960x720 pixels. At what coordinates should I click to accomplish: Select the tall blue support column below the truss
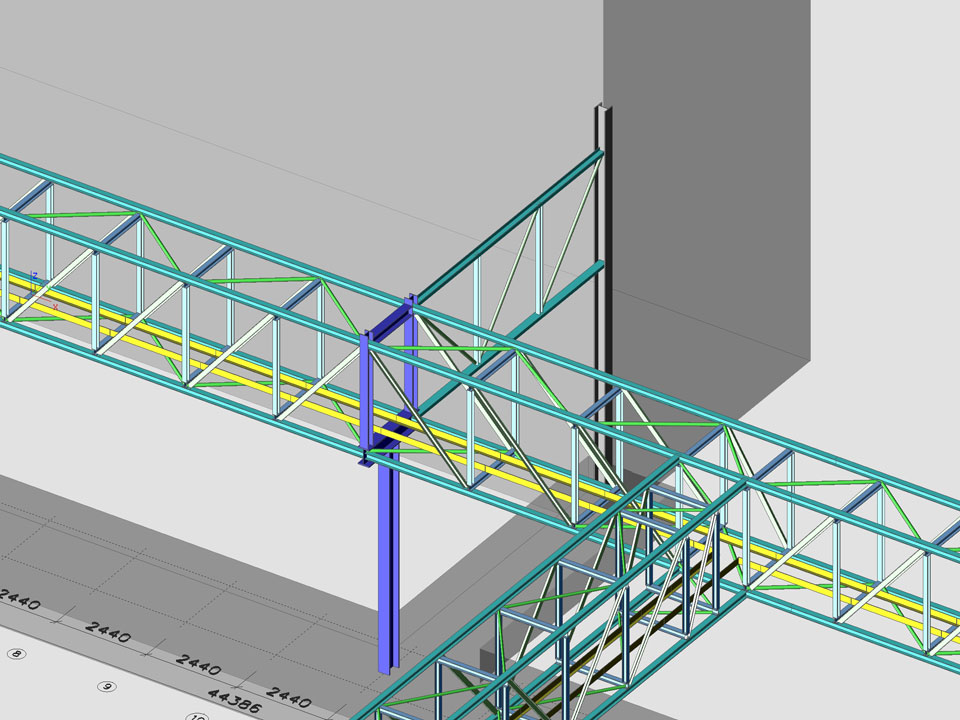(x=387, y=580)
